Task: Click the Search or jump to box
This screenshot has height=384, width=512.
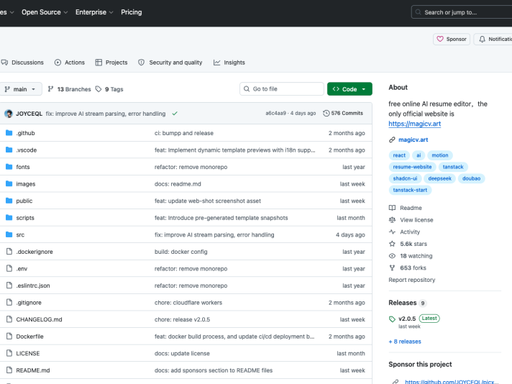Action: click(x=462, y=12)
